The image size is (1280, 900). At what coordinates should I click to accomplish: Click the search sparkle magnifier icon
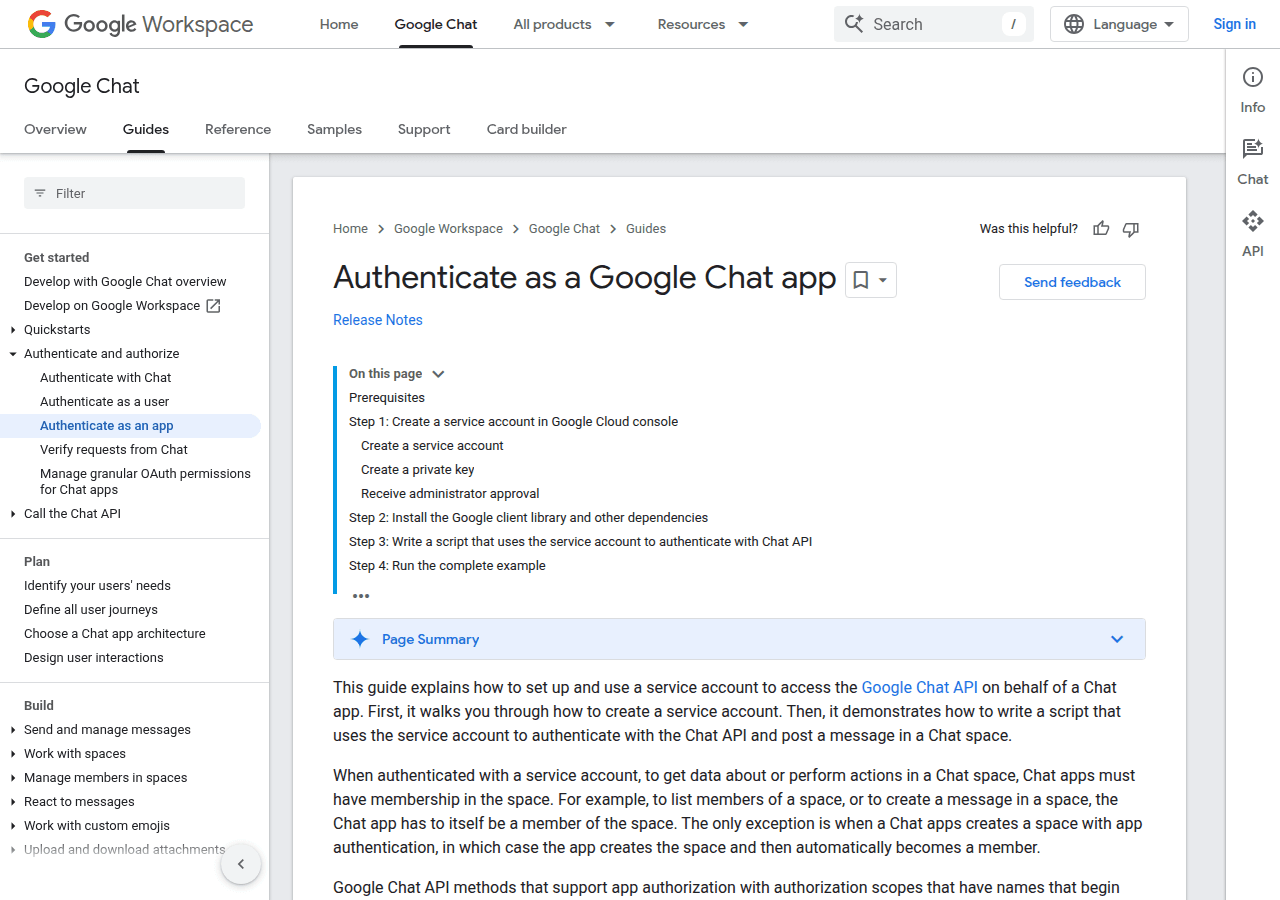coord(853,24)
